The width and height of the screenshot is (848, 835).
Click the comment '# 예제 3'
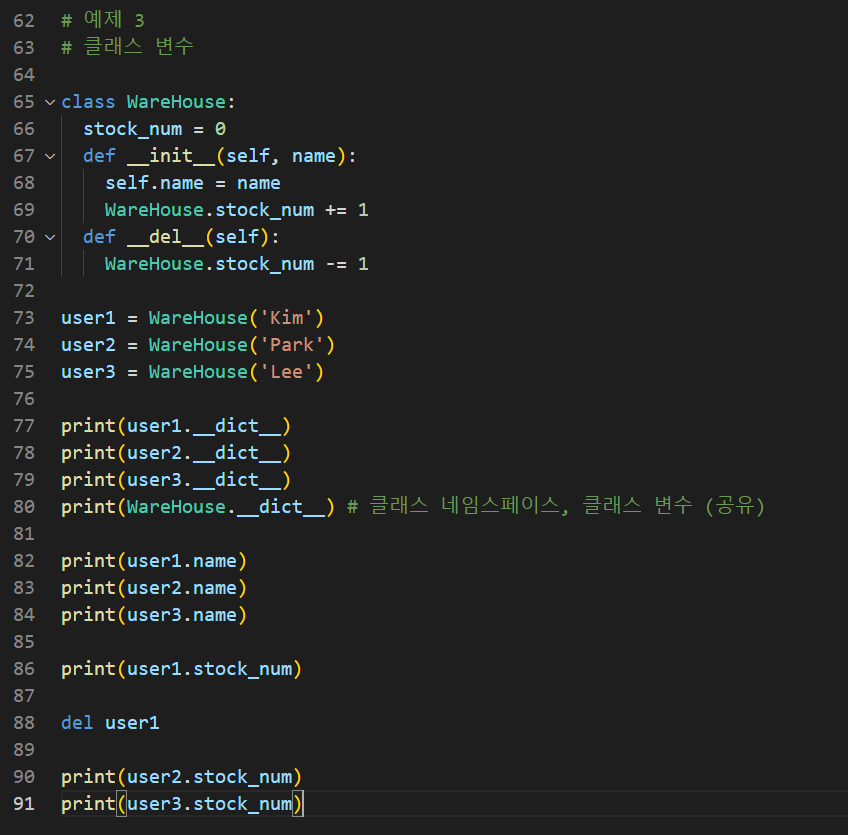(x=103, y=21)
